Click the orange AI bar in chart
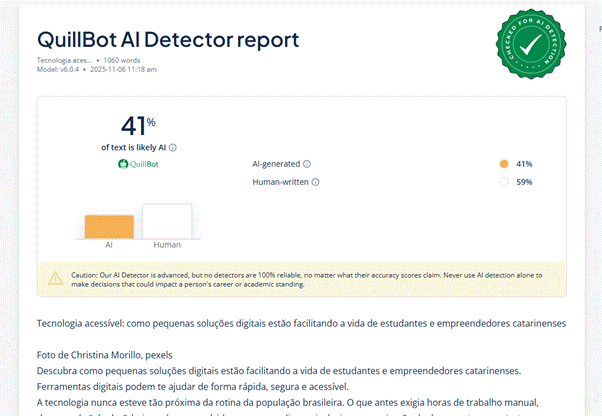The height and width of the screenshot is (416, 602). pos(109,226)
